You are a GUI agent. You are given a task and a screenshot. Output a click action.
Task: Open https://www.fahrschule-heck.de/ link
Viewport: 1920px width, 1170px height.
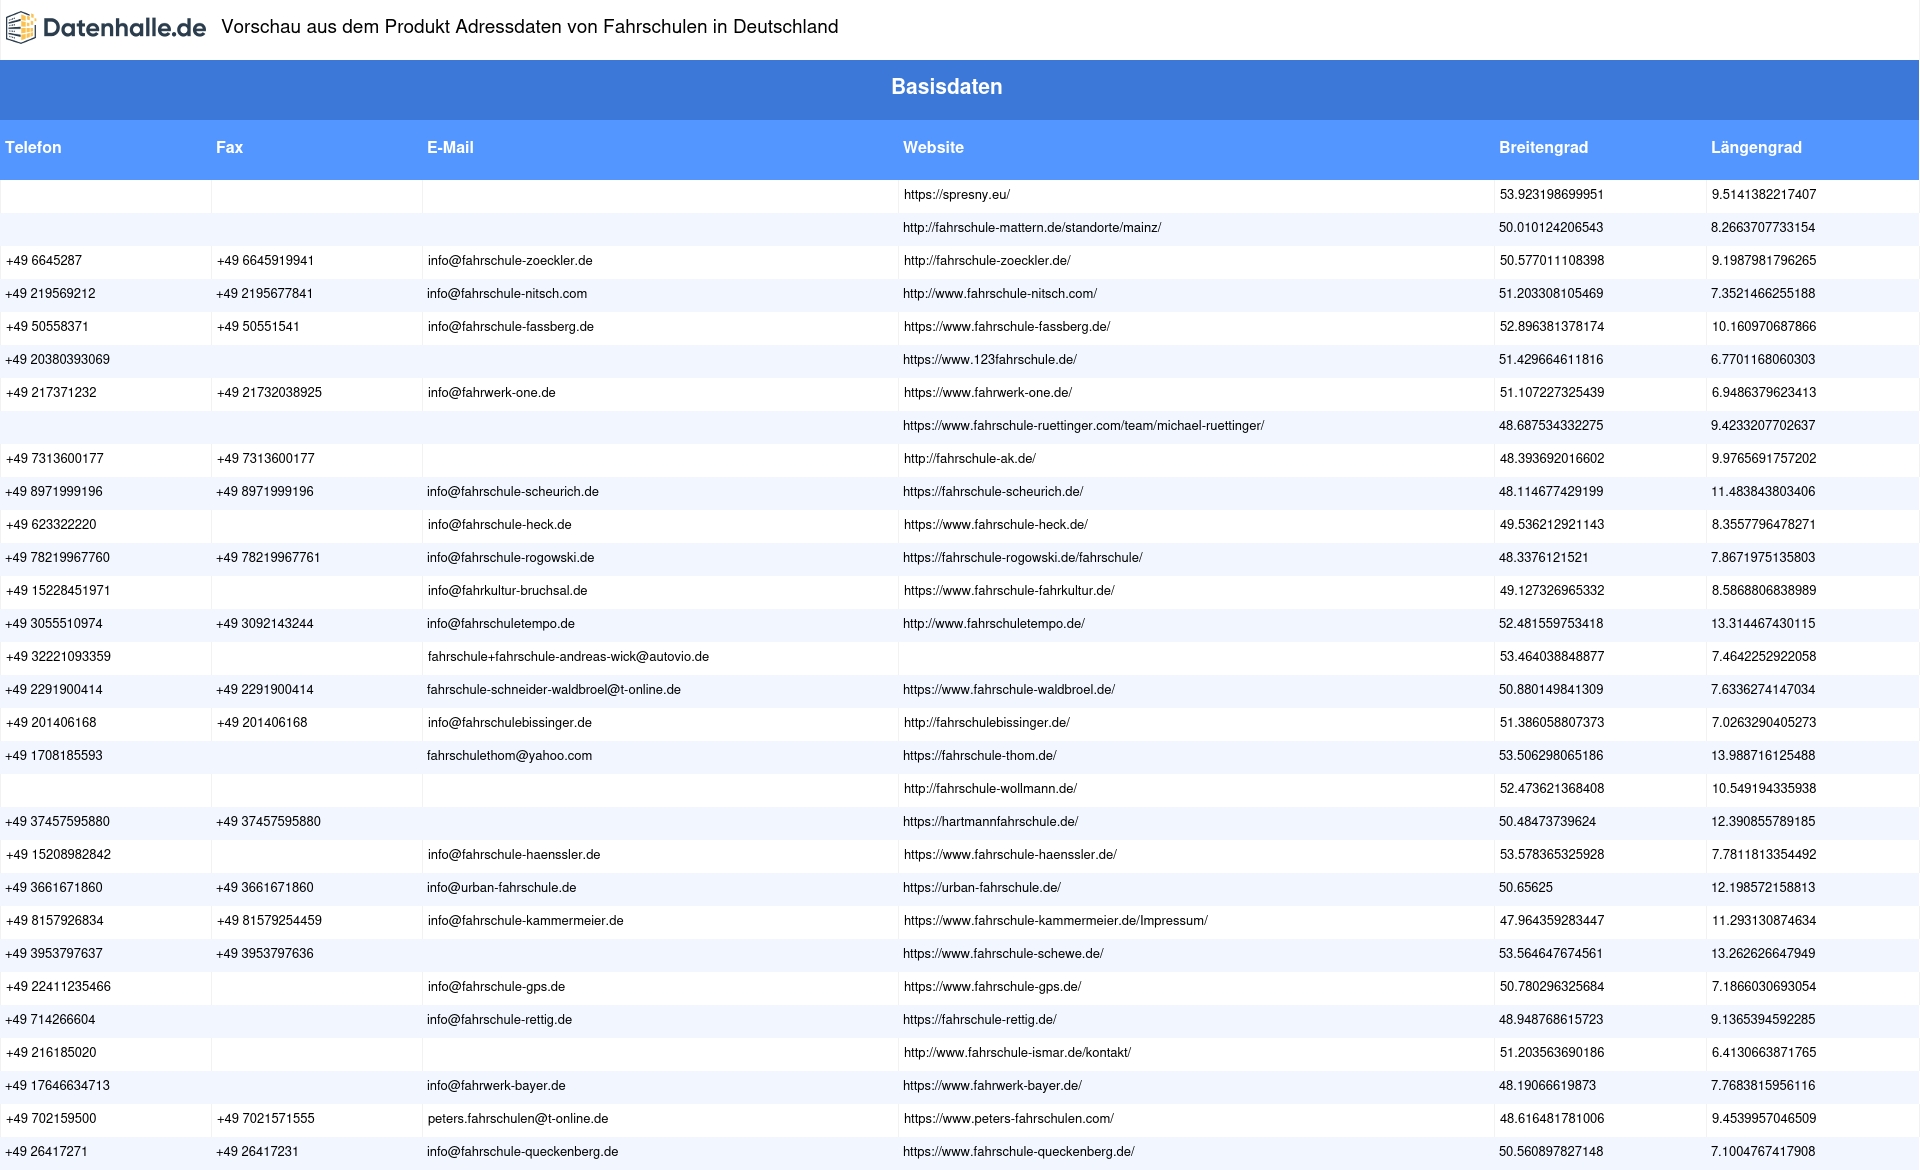point(996,525)
